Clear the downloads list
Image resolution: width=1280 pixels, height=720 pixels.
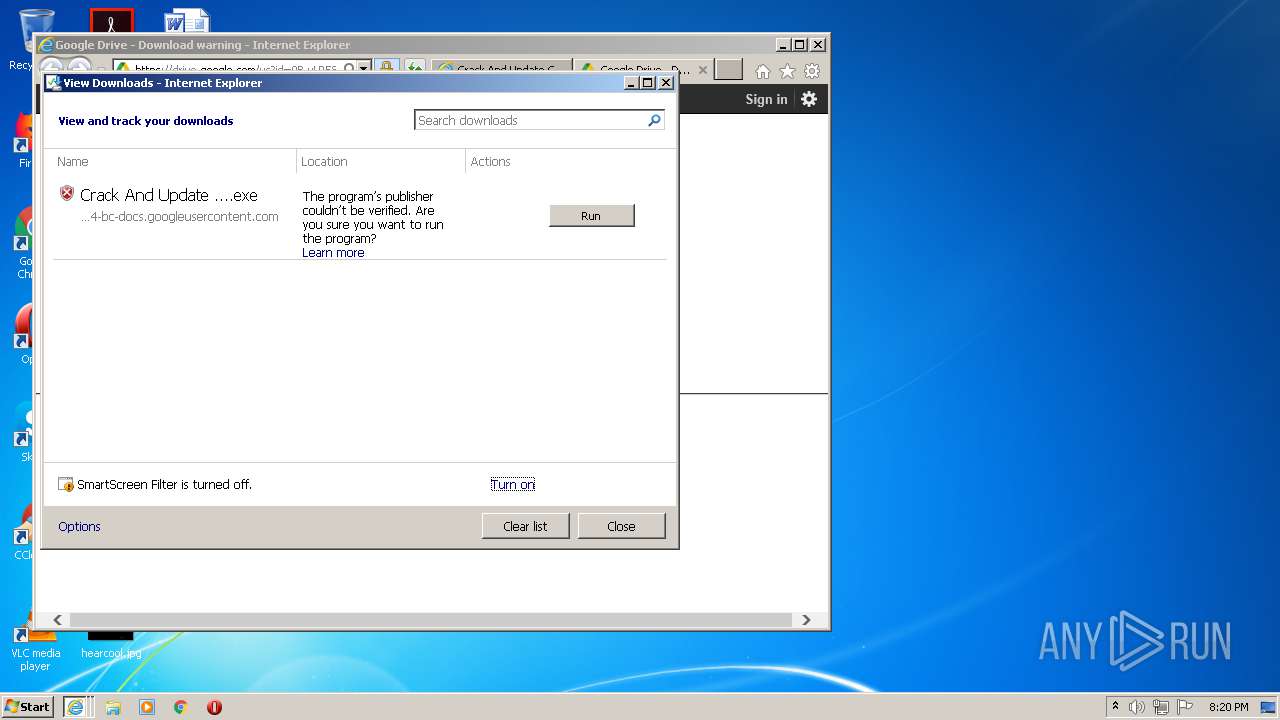coord(525,526)
